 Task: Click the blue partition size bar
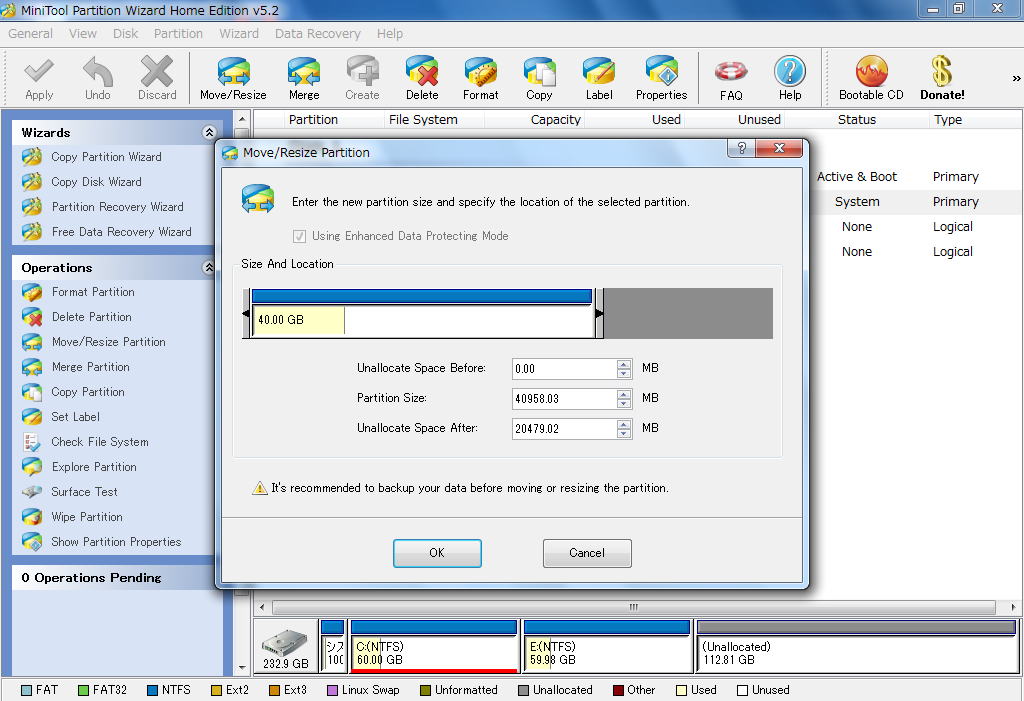422,296
